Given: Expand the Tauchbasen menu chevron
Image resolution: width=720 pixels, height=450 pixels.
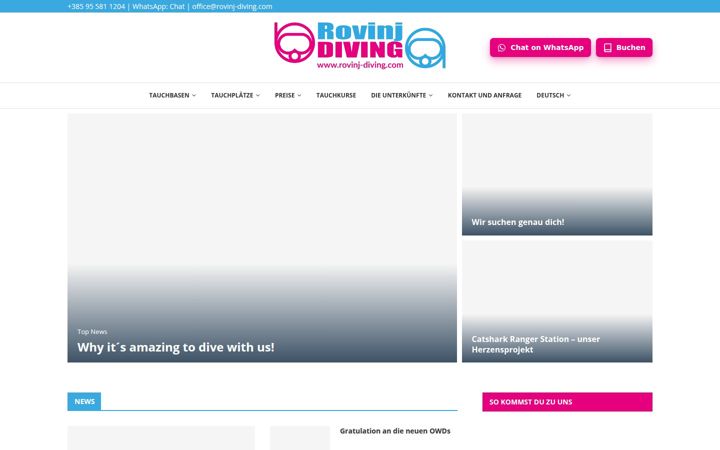Looking at the screenshot, I should click(x=194, y=96).
